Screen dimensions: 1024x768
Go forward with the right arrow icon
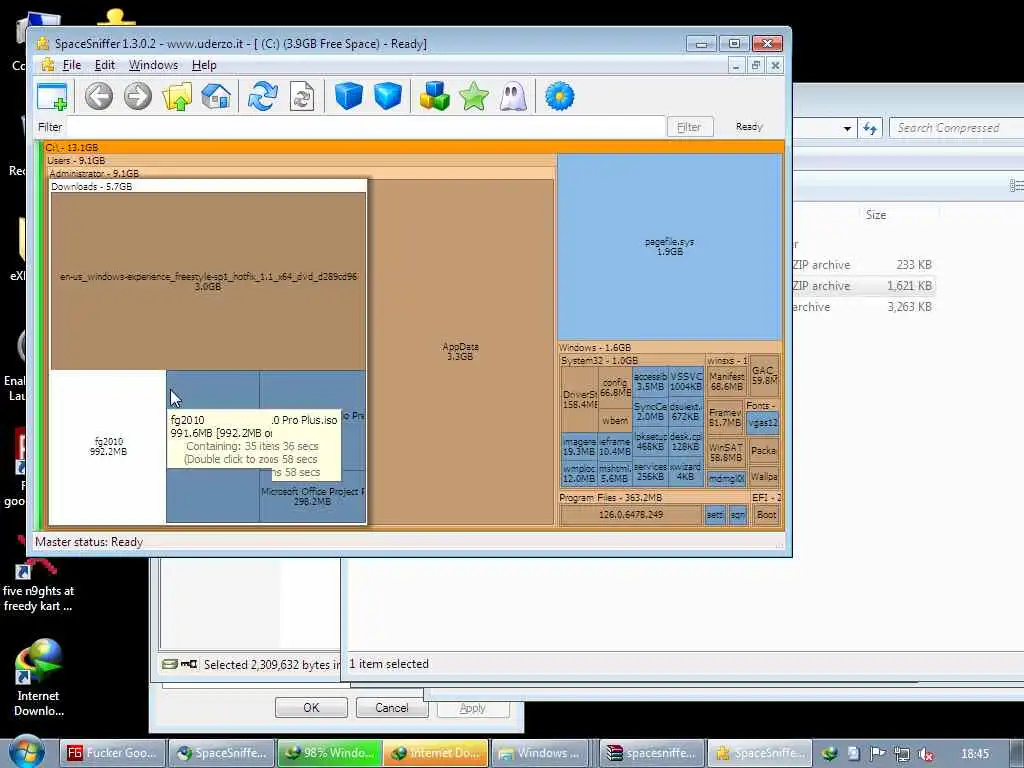138,97
